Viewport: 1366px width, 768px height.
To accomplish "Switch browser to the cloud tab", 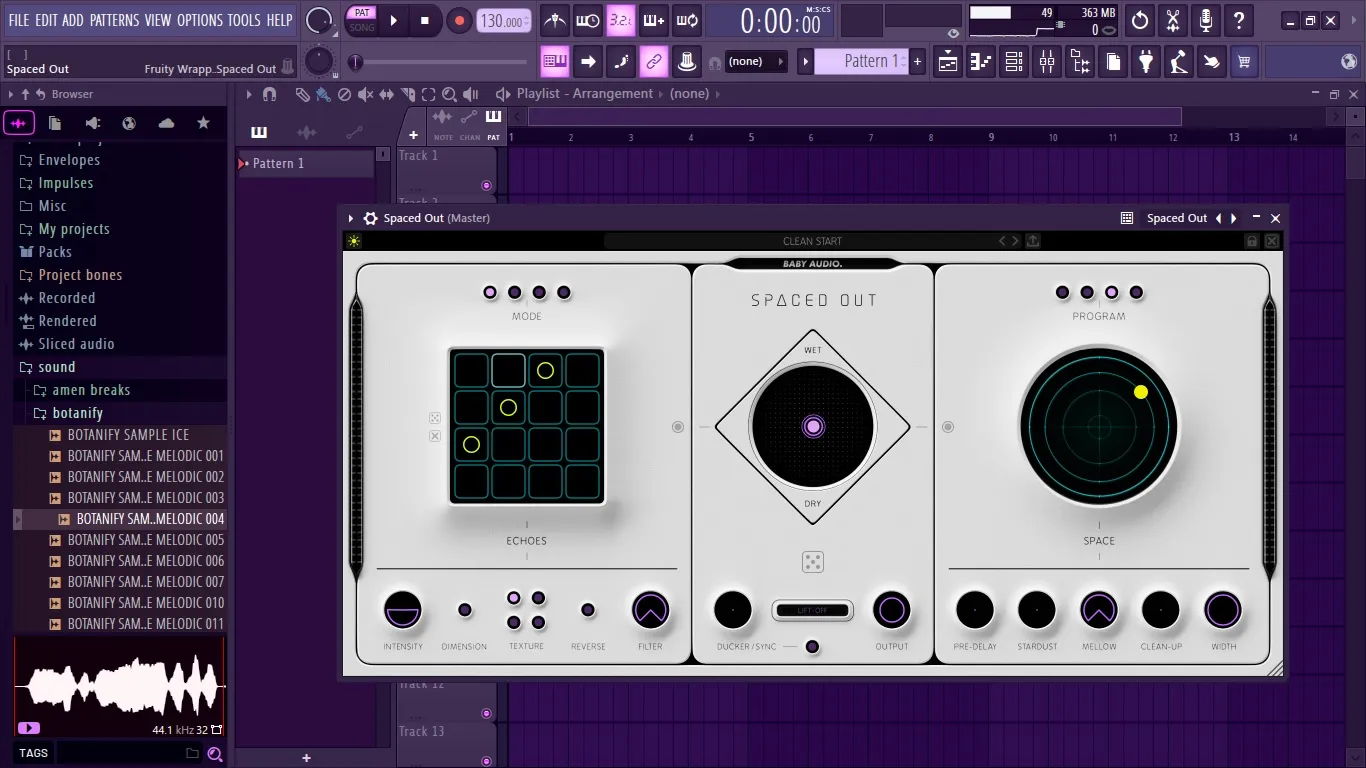I will tap(166, 123).
